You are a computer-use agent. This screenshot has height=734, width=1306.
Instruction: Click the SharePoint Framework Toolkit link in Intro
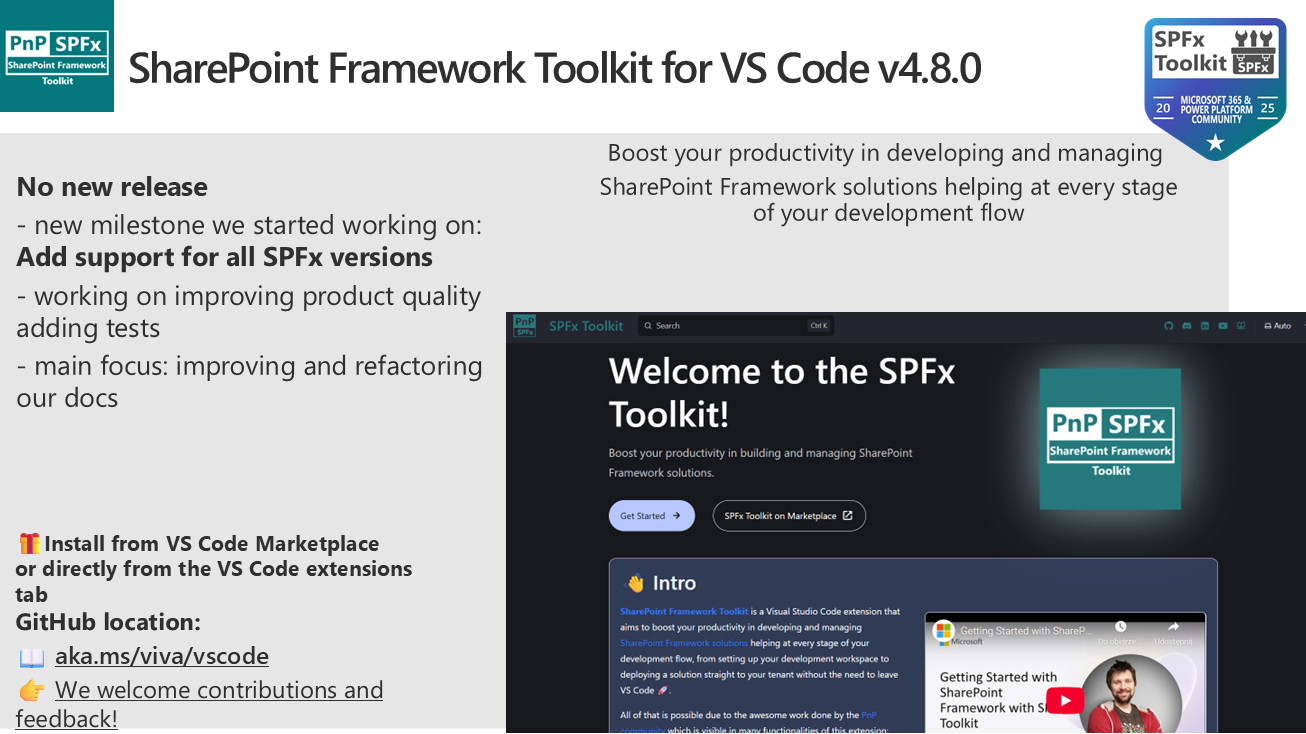[684, 611]
